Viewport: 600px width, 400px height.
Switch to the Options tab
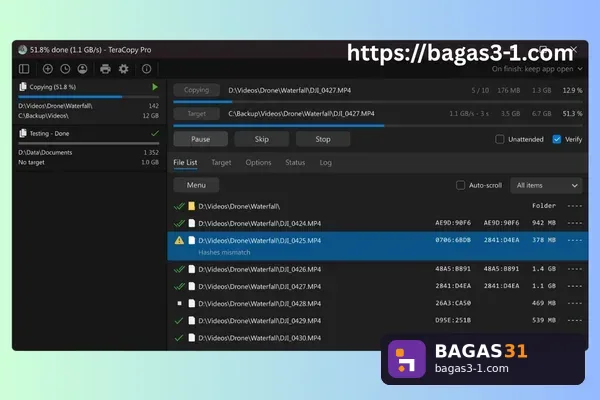click(258, 162)
